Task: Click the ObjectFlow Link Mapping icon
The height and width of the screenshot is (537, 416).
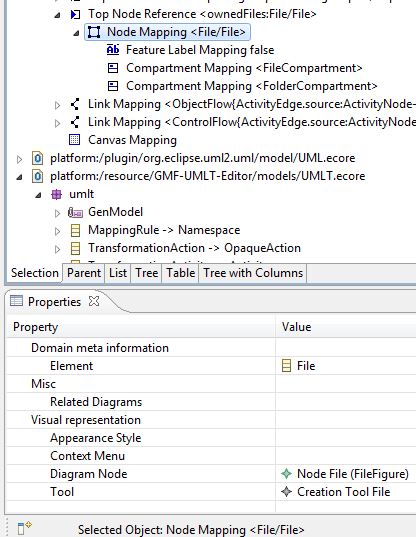Action: 75,104
